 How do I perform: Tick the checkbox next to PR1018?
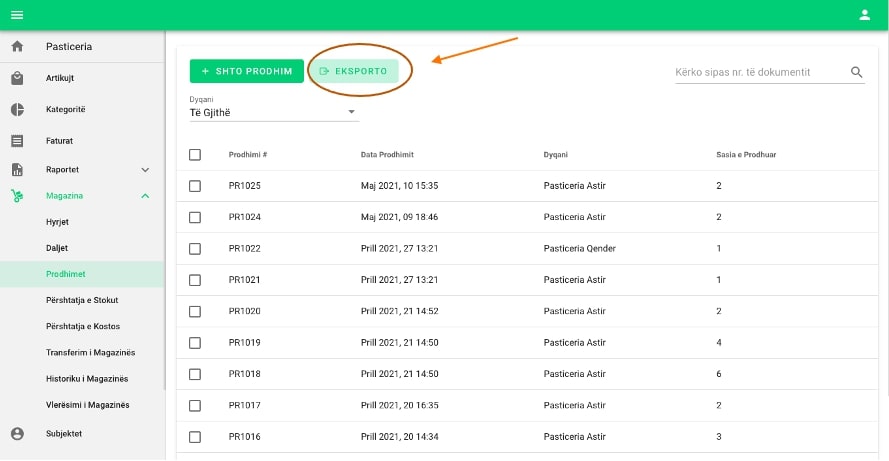pyautogui.click(x=195, y=374)
